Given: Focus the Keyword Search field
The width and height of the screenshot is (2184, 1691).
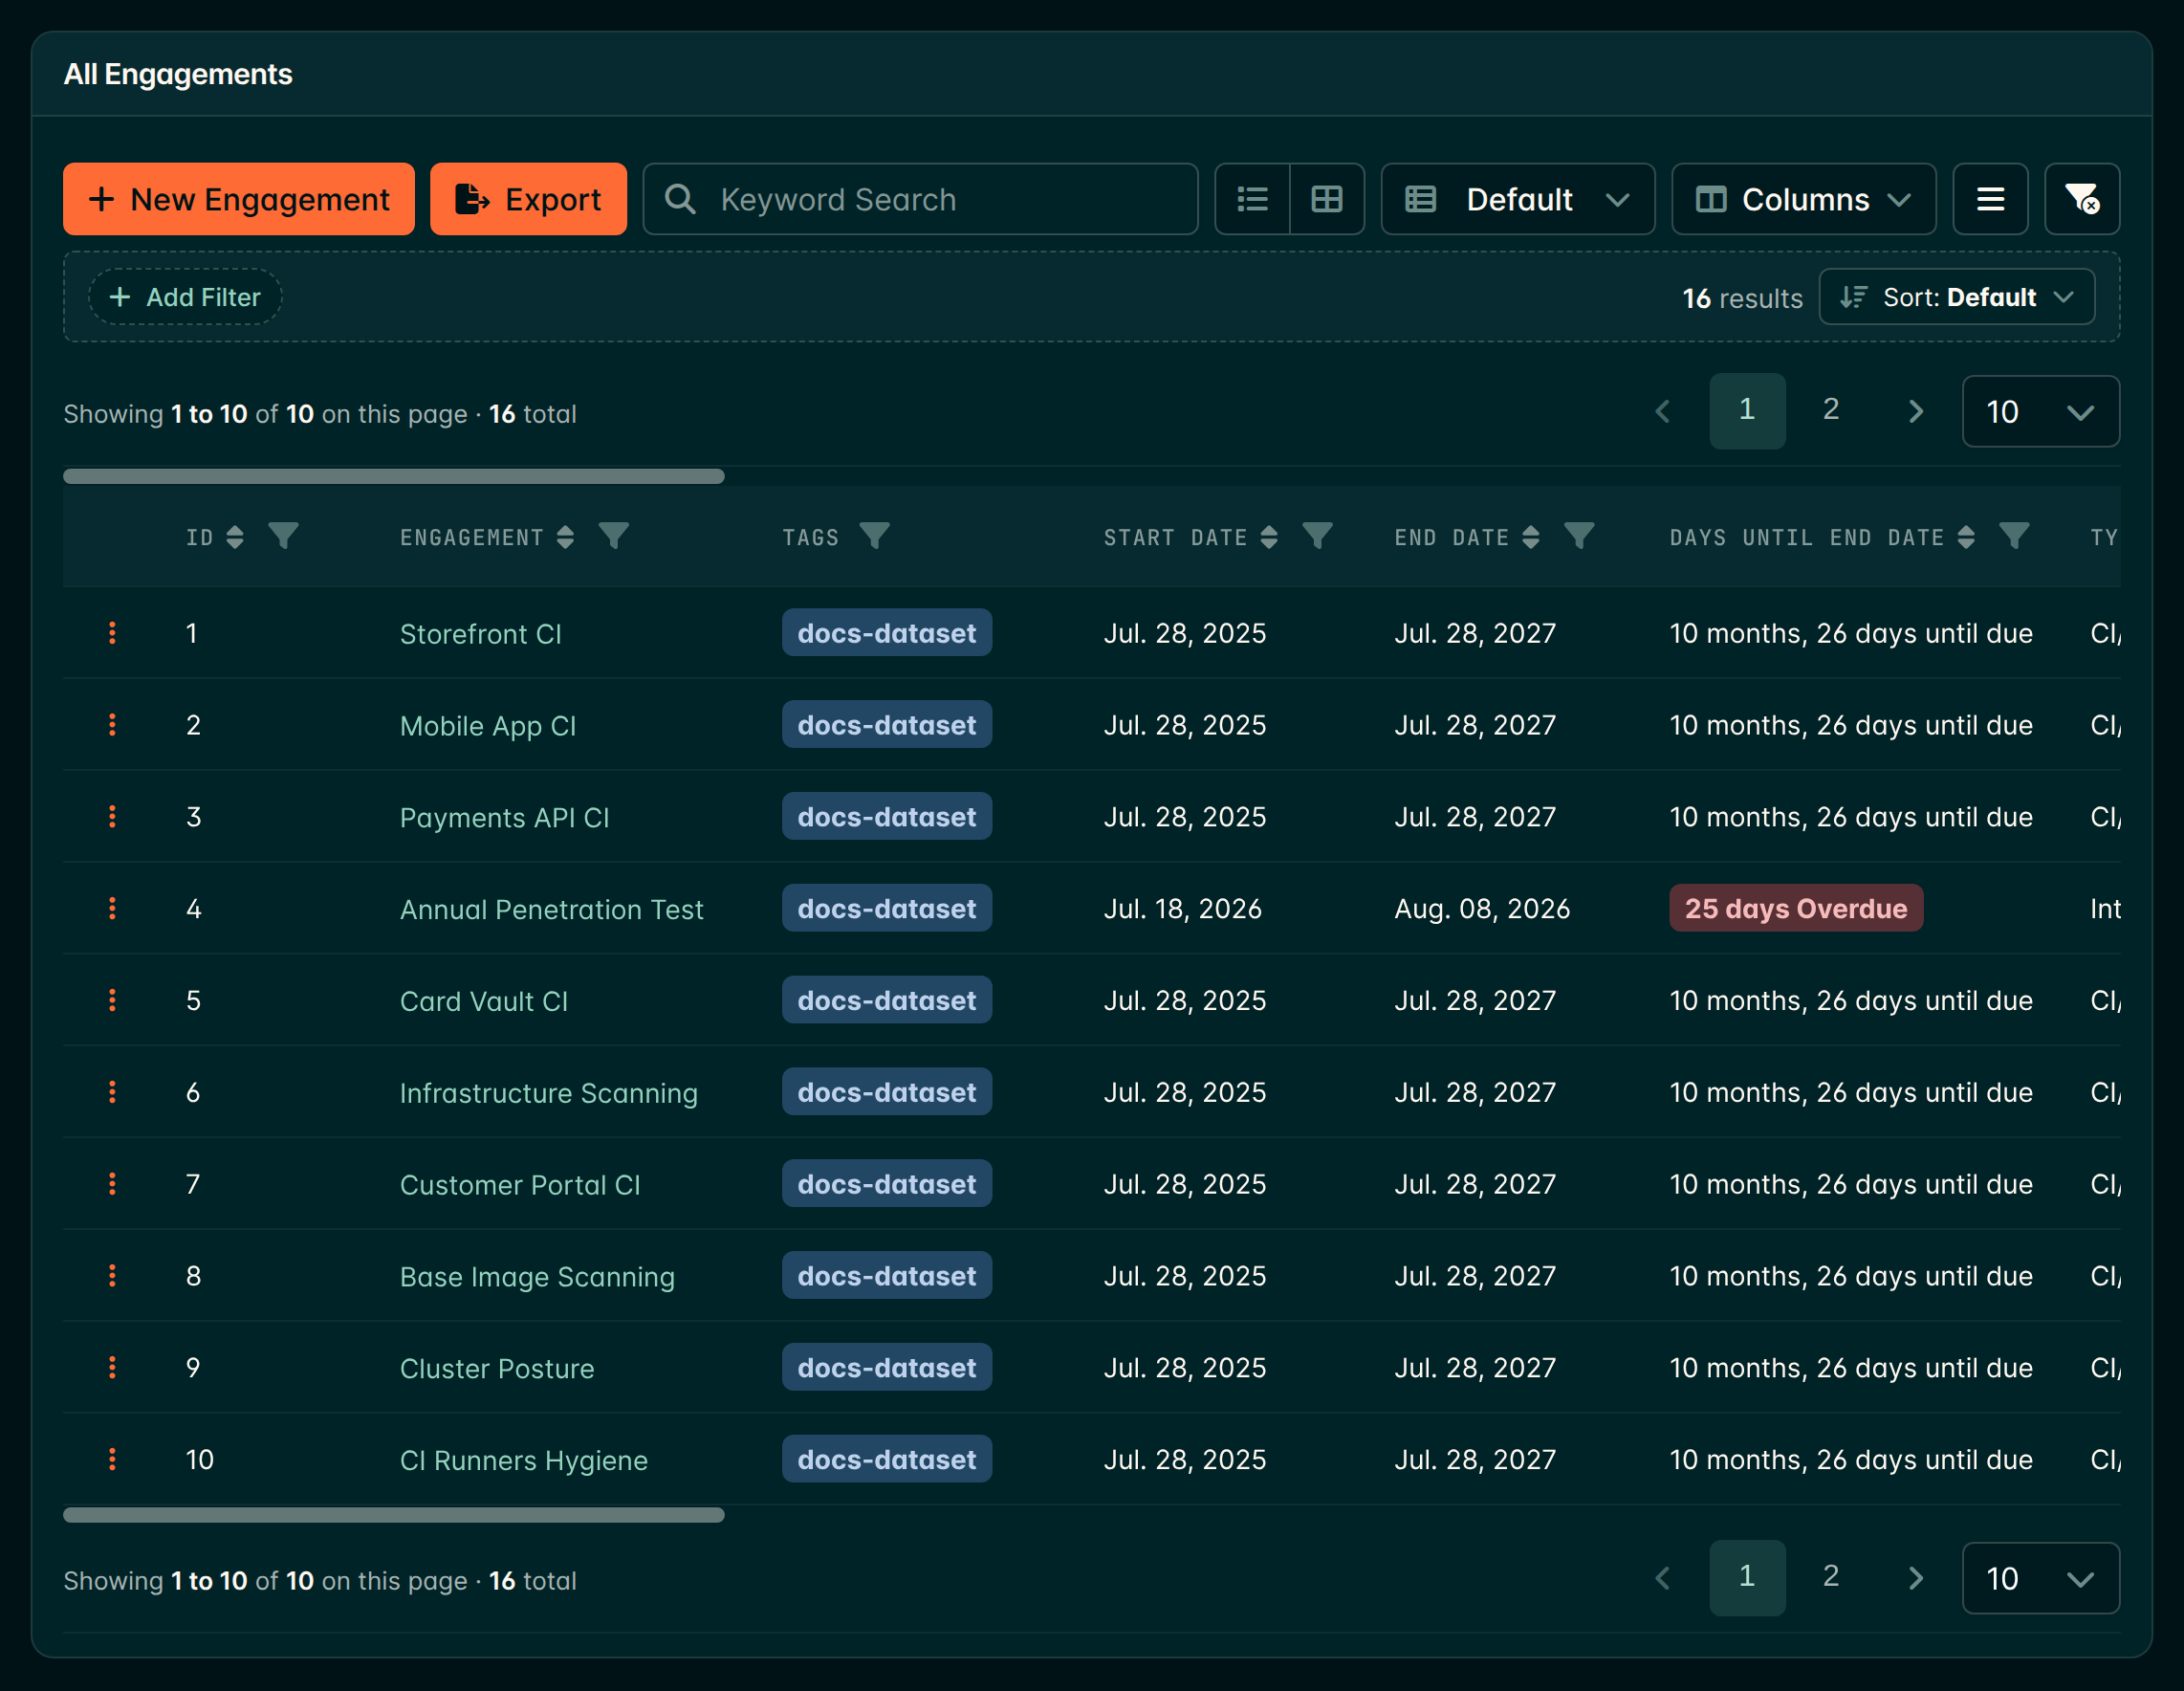Looking at the screenshot, I should click(920, 199).
